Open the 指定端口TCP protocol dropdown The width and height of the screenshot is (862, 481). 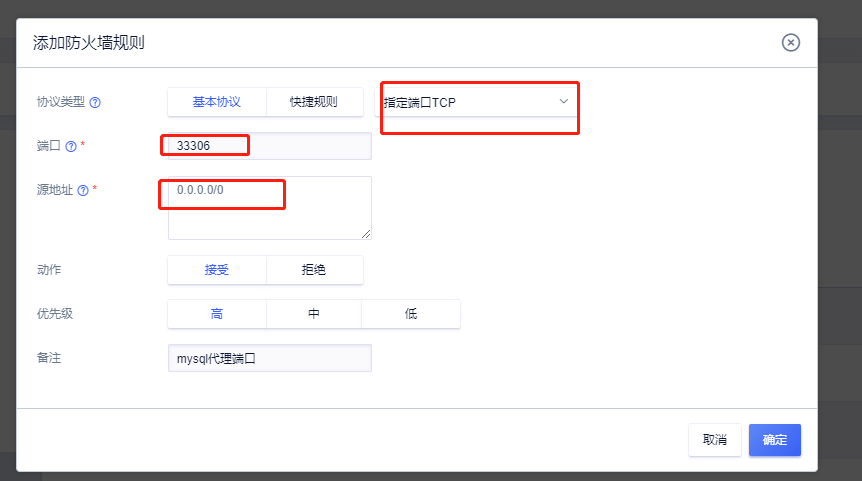[470, 102]
